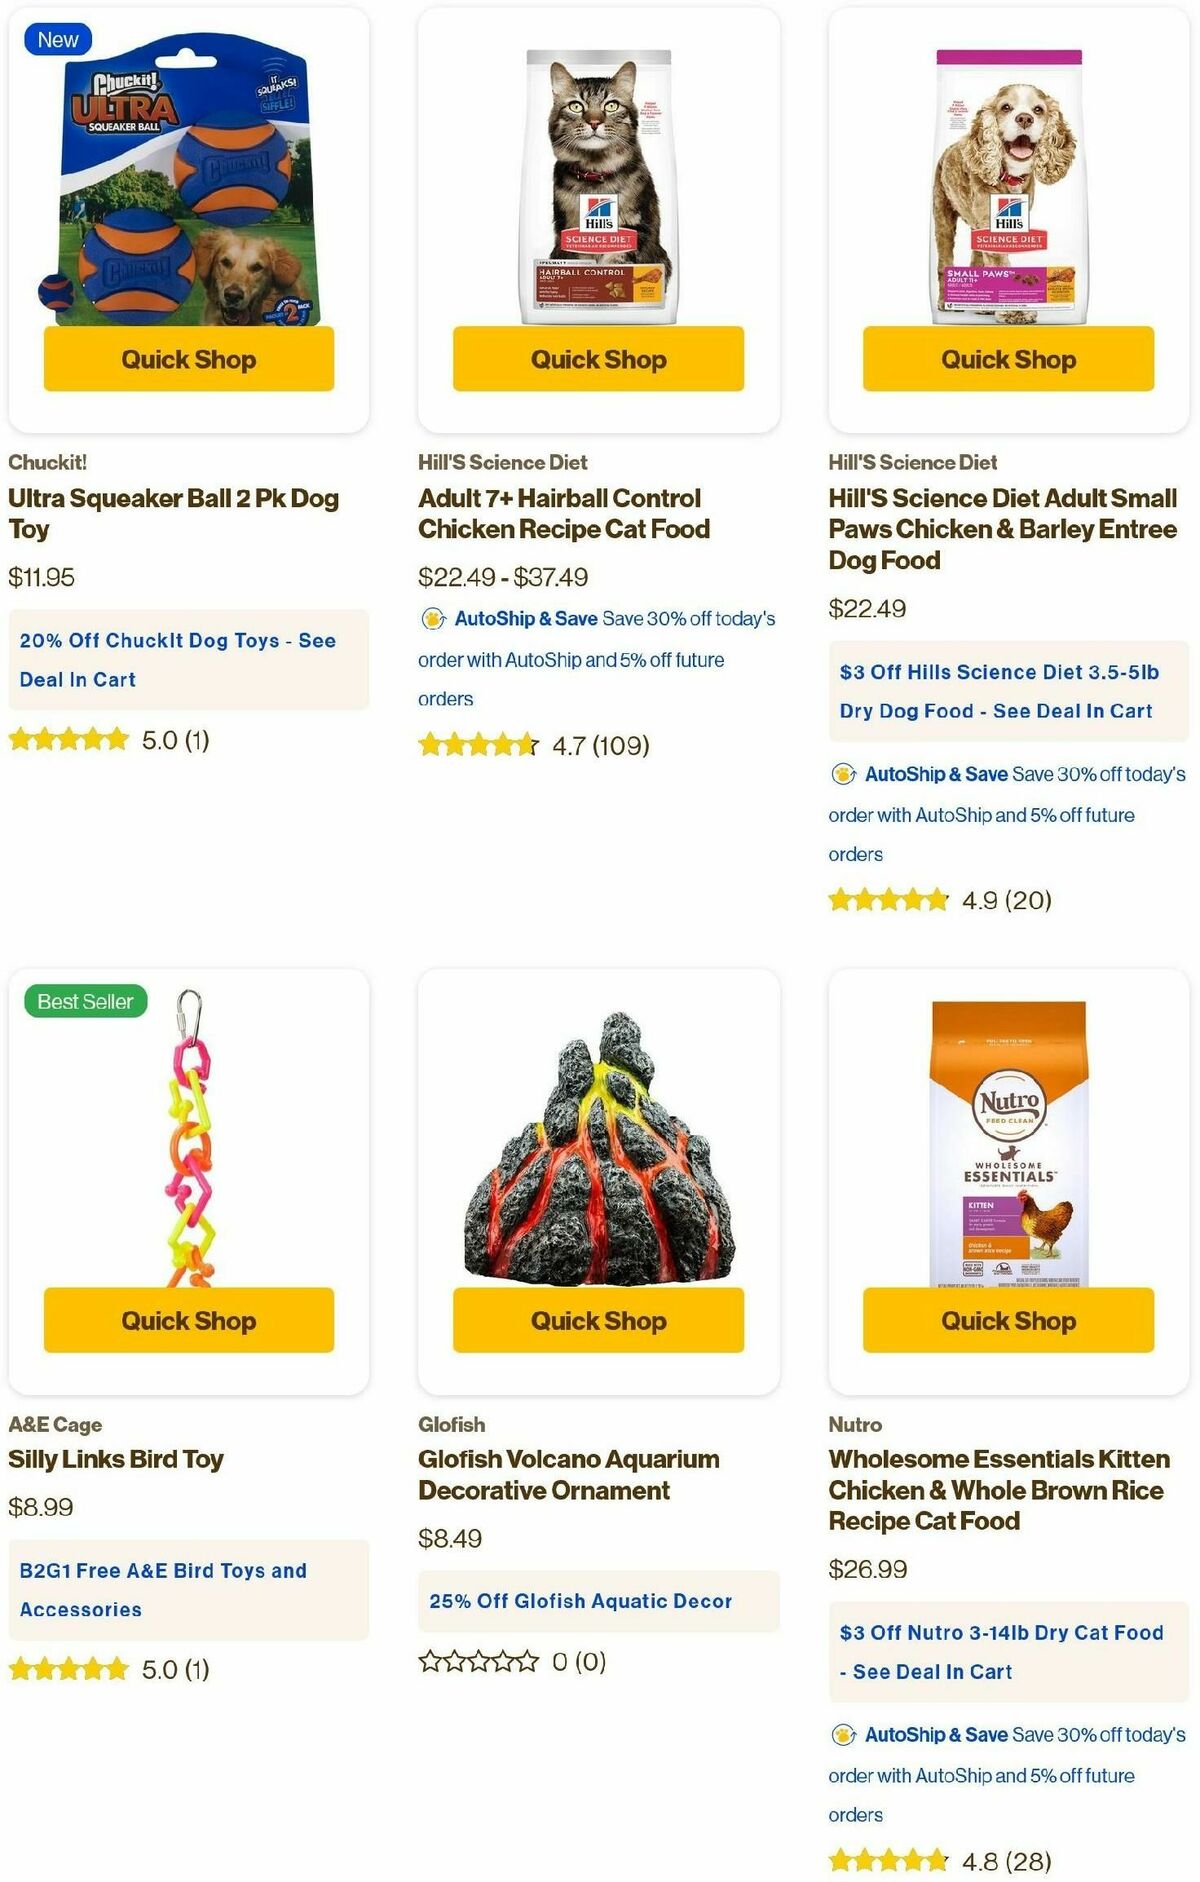
Task: Open Wholesome Essentials Kitten Cat Food link
Action: [x=999, y=1490]
